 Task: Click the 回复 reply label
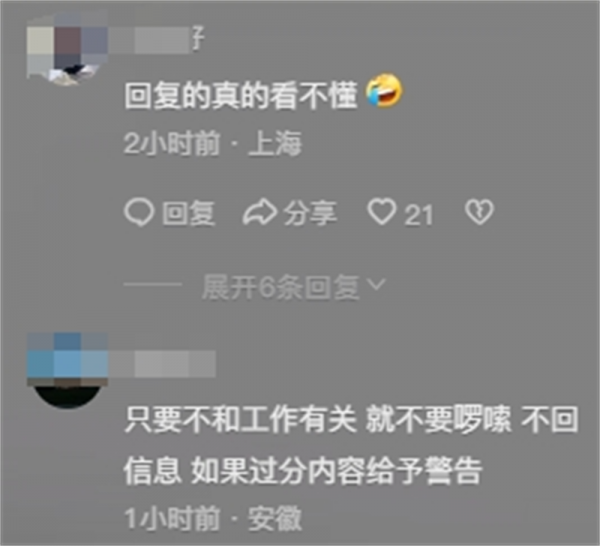click(188, 213)
